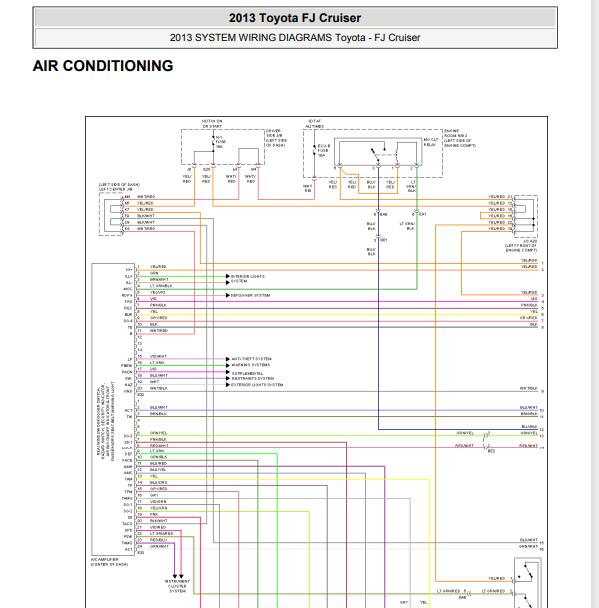Screen dimensions: 599x608
Task: Click the 'EXTERIOR LIGHTS SYSTEM' reference label
Action: 257,385
